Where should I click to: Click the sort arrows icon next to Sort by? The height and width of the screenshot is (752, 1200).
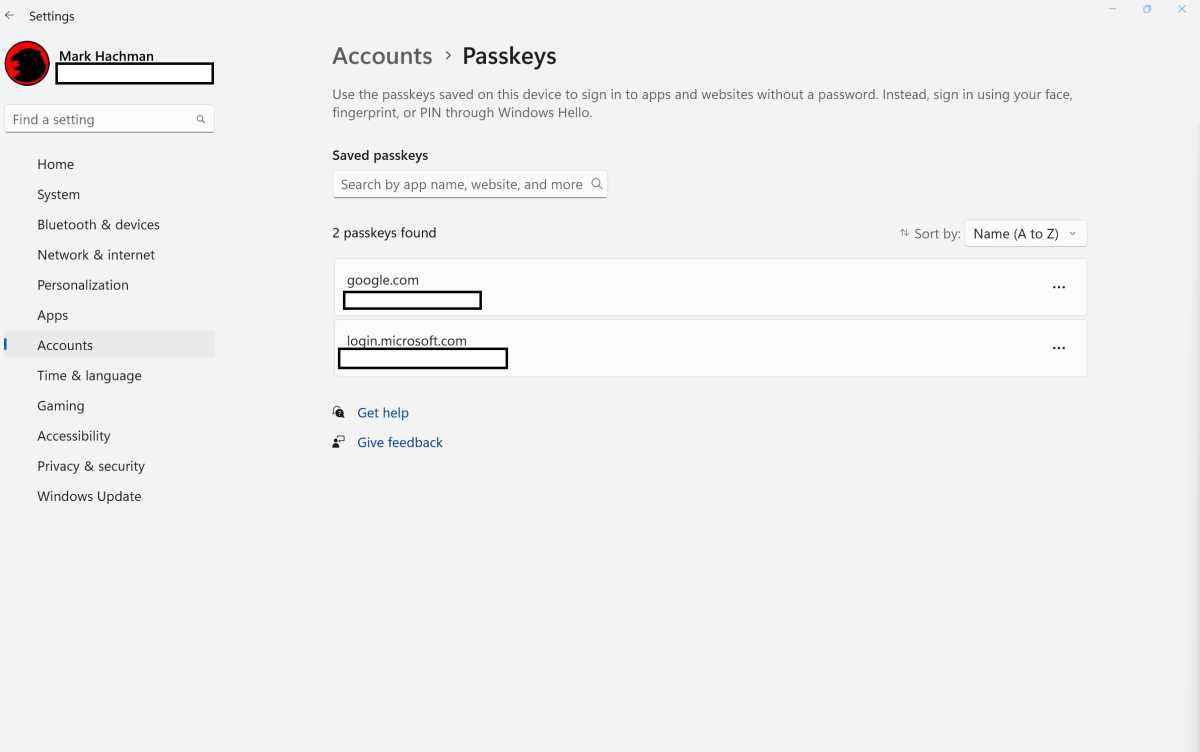point(904,232)
